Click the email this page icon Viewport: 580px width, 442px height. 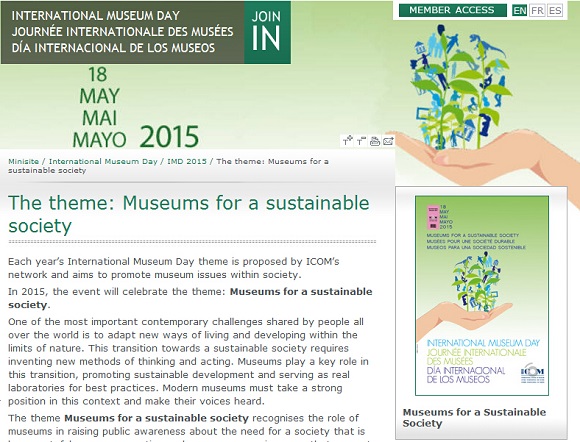pyautogui.click(x=388, y=141)
